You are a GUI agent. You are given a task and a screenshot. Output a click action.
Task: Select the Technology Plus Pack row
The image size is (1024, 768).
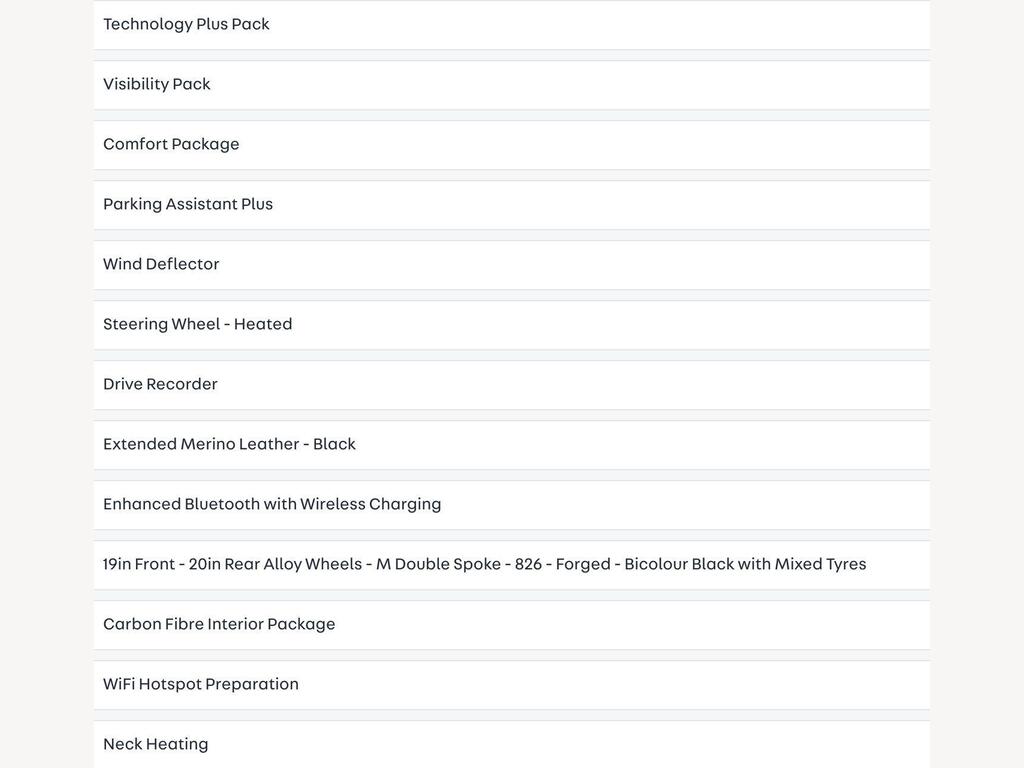(x=512, y=25)
